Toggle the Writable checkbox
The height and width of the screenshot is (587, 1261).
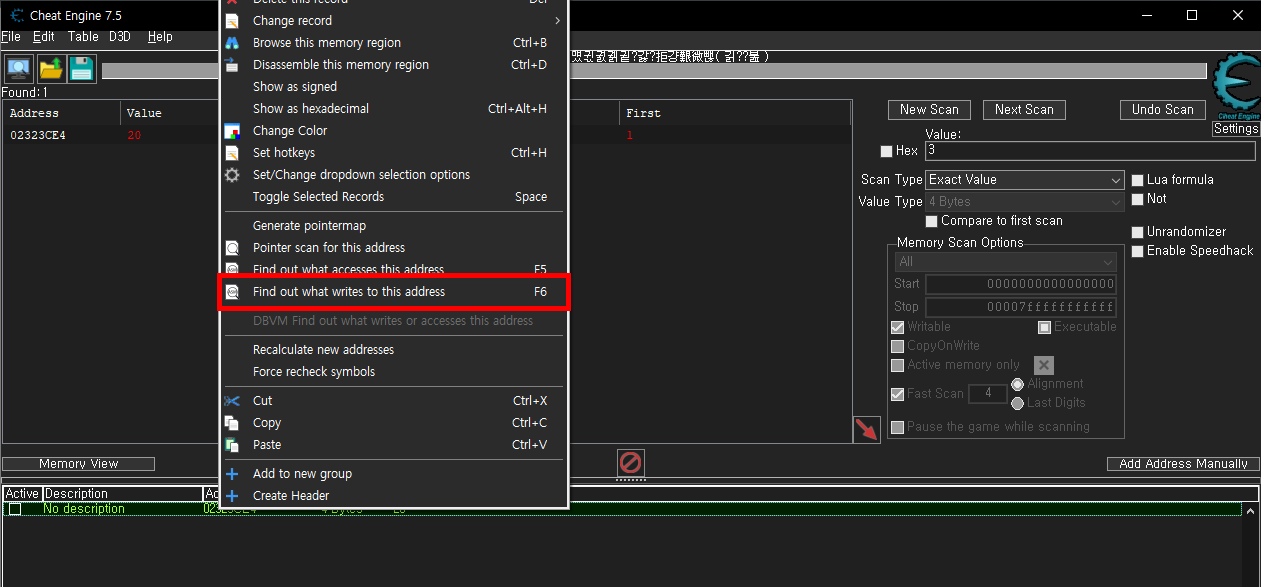click(x=897, y=327)
